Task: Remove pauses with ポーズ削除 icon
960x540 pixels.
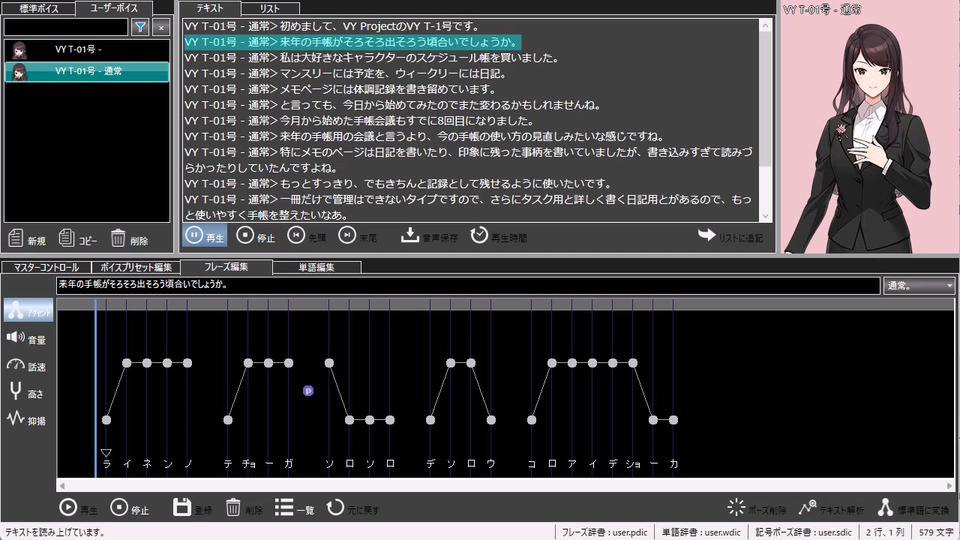Action: point(757,508)
